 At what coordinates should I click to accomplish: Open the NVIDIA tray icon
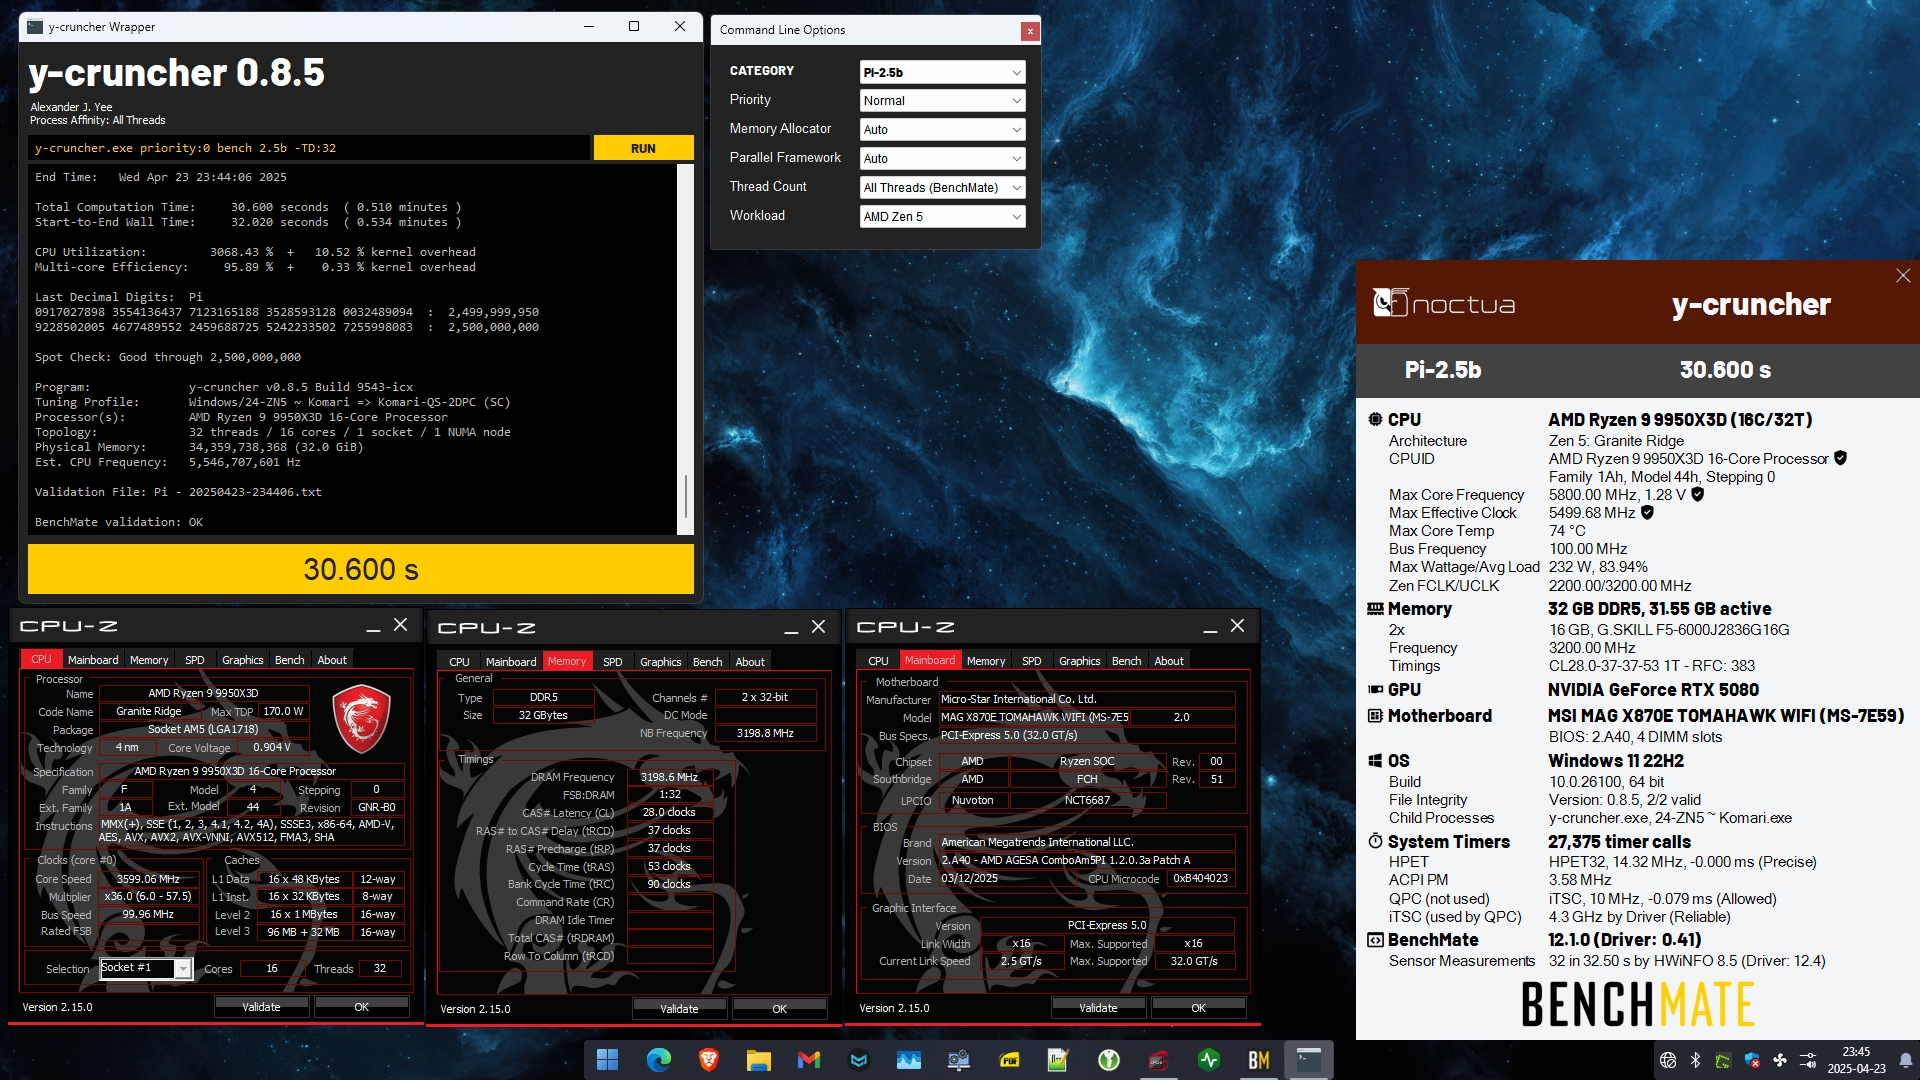pos(1723,1060)
